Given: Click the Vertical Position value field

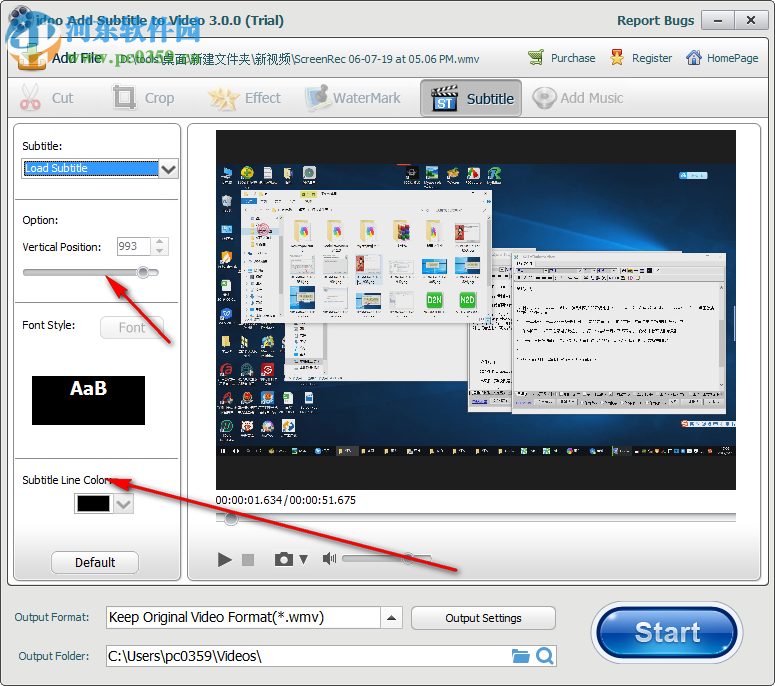Looking at the screenshot, I should (133, 246).
